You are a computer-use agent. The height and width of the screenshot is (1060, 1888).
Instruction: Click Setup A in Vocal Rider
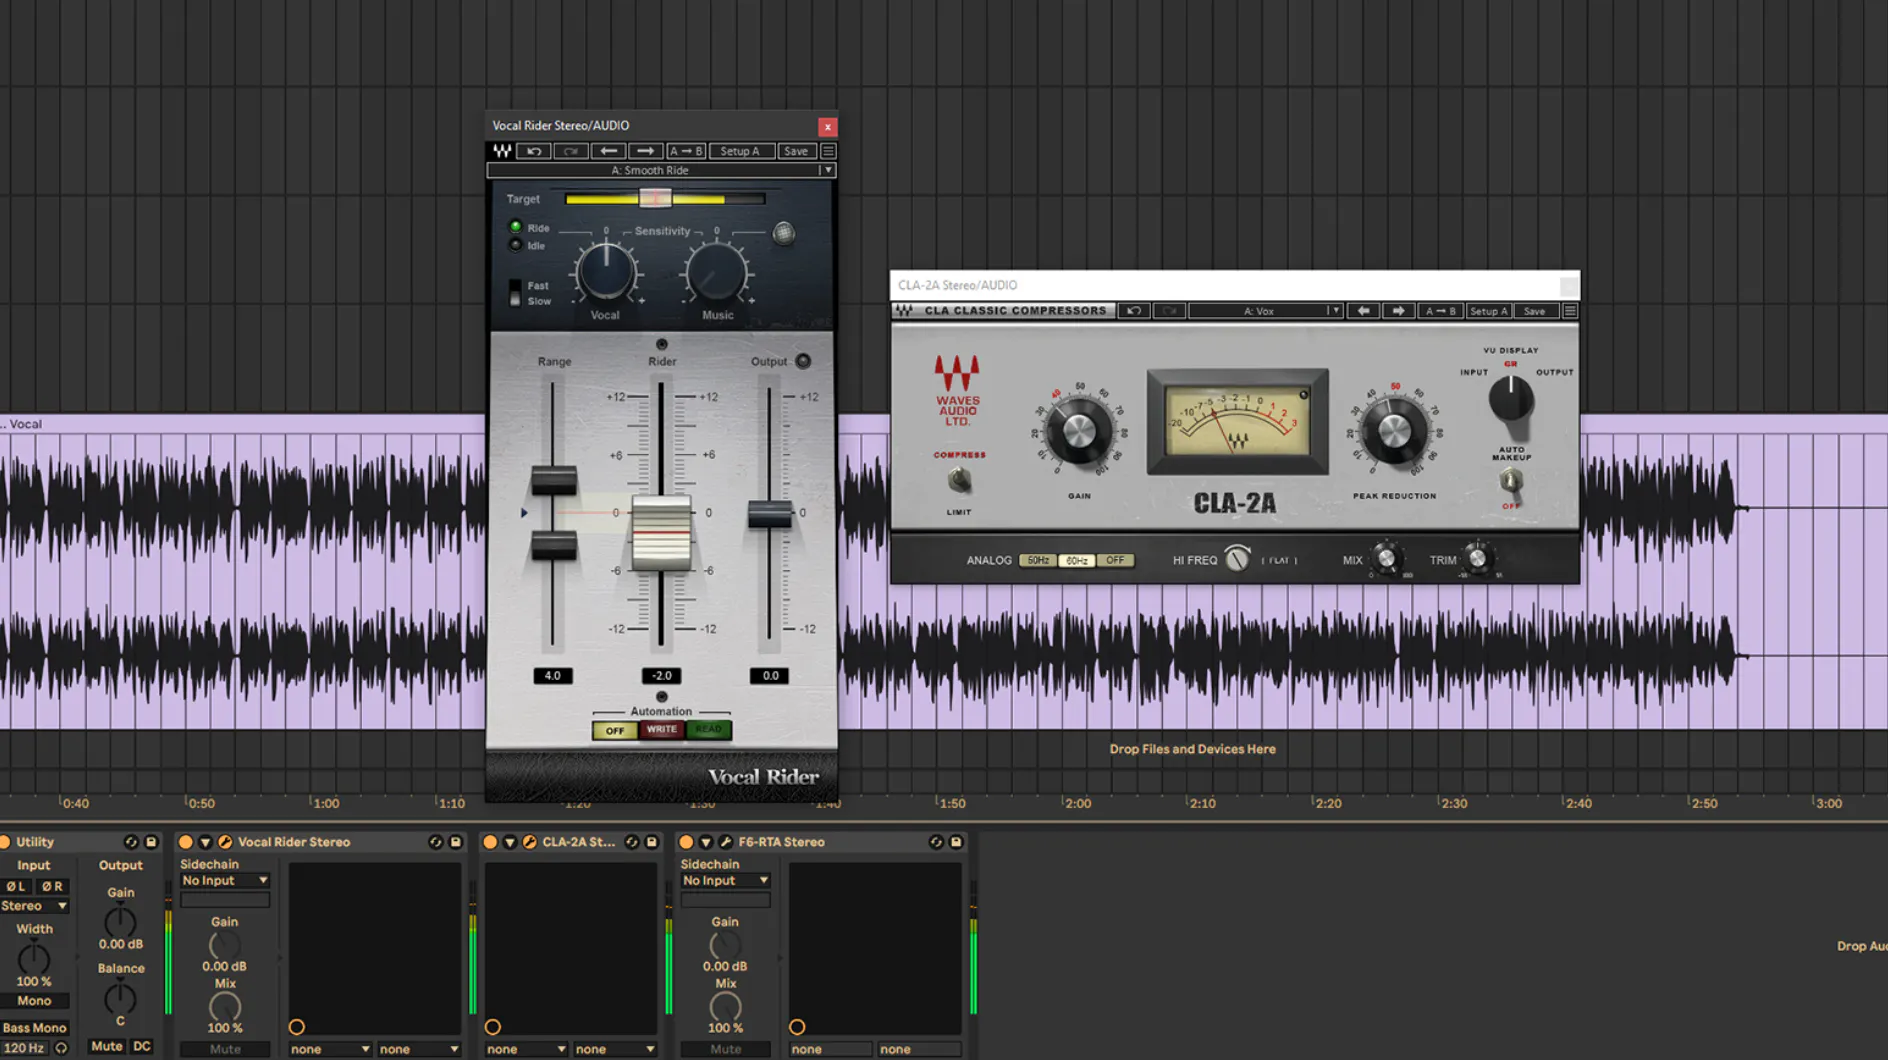tap(741, 151)
